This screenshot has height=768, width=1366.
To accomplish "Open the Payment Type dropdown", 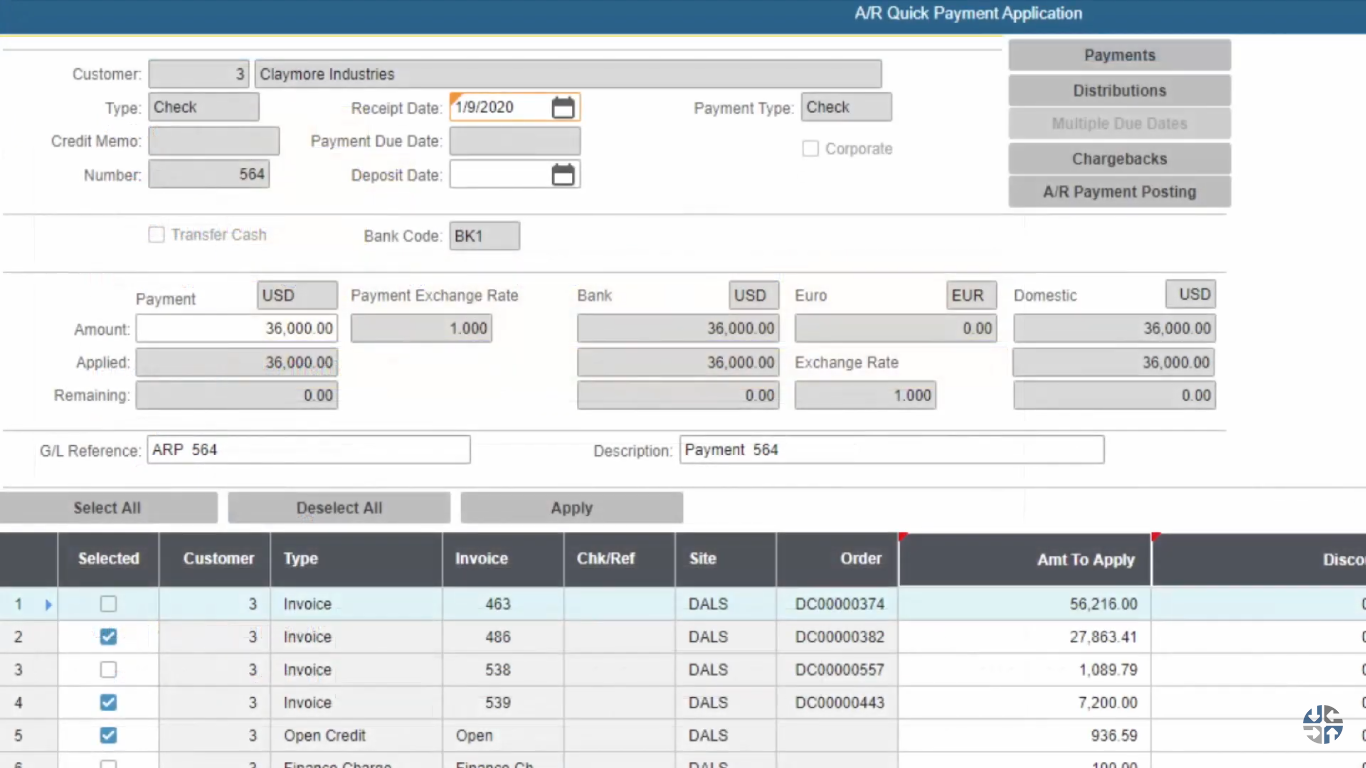I will click(x=846, y=107).
